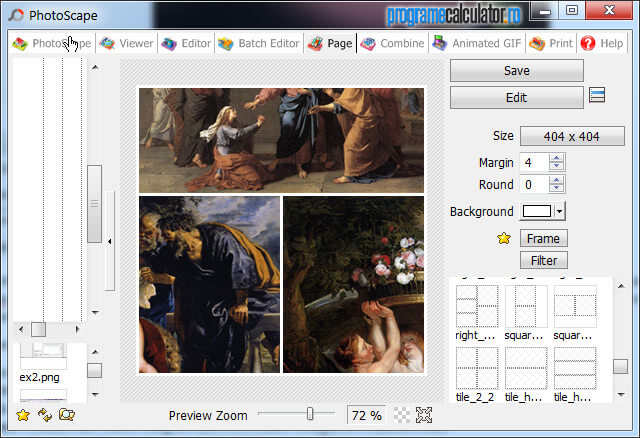Click the template list scroll down arrow
Viewport: 640px width, 438px height.
621,394
